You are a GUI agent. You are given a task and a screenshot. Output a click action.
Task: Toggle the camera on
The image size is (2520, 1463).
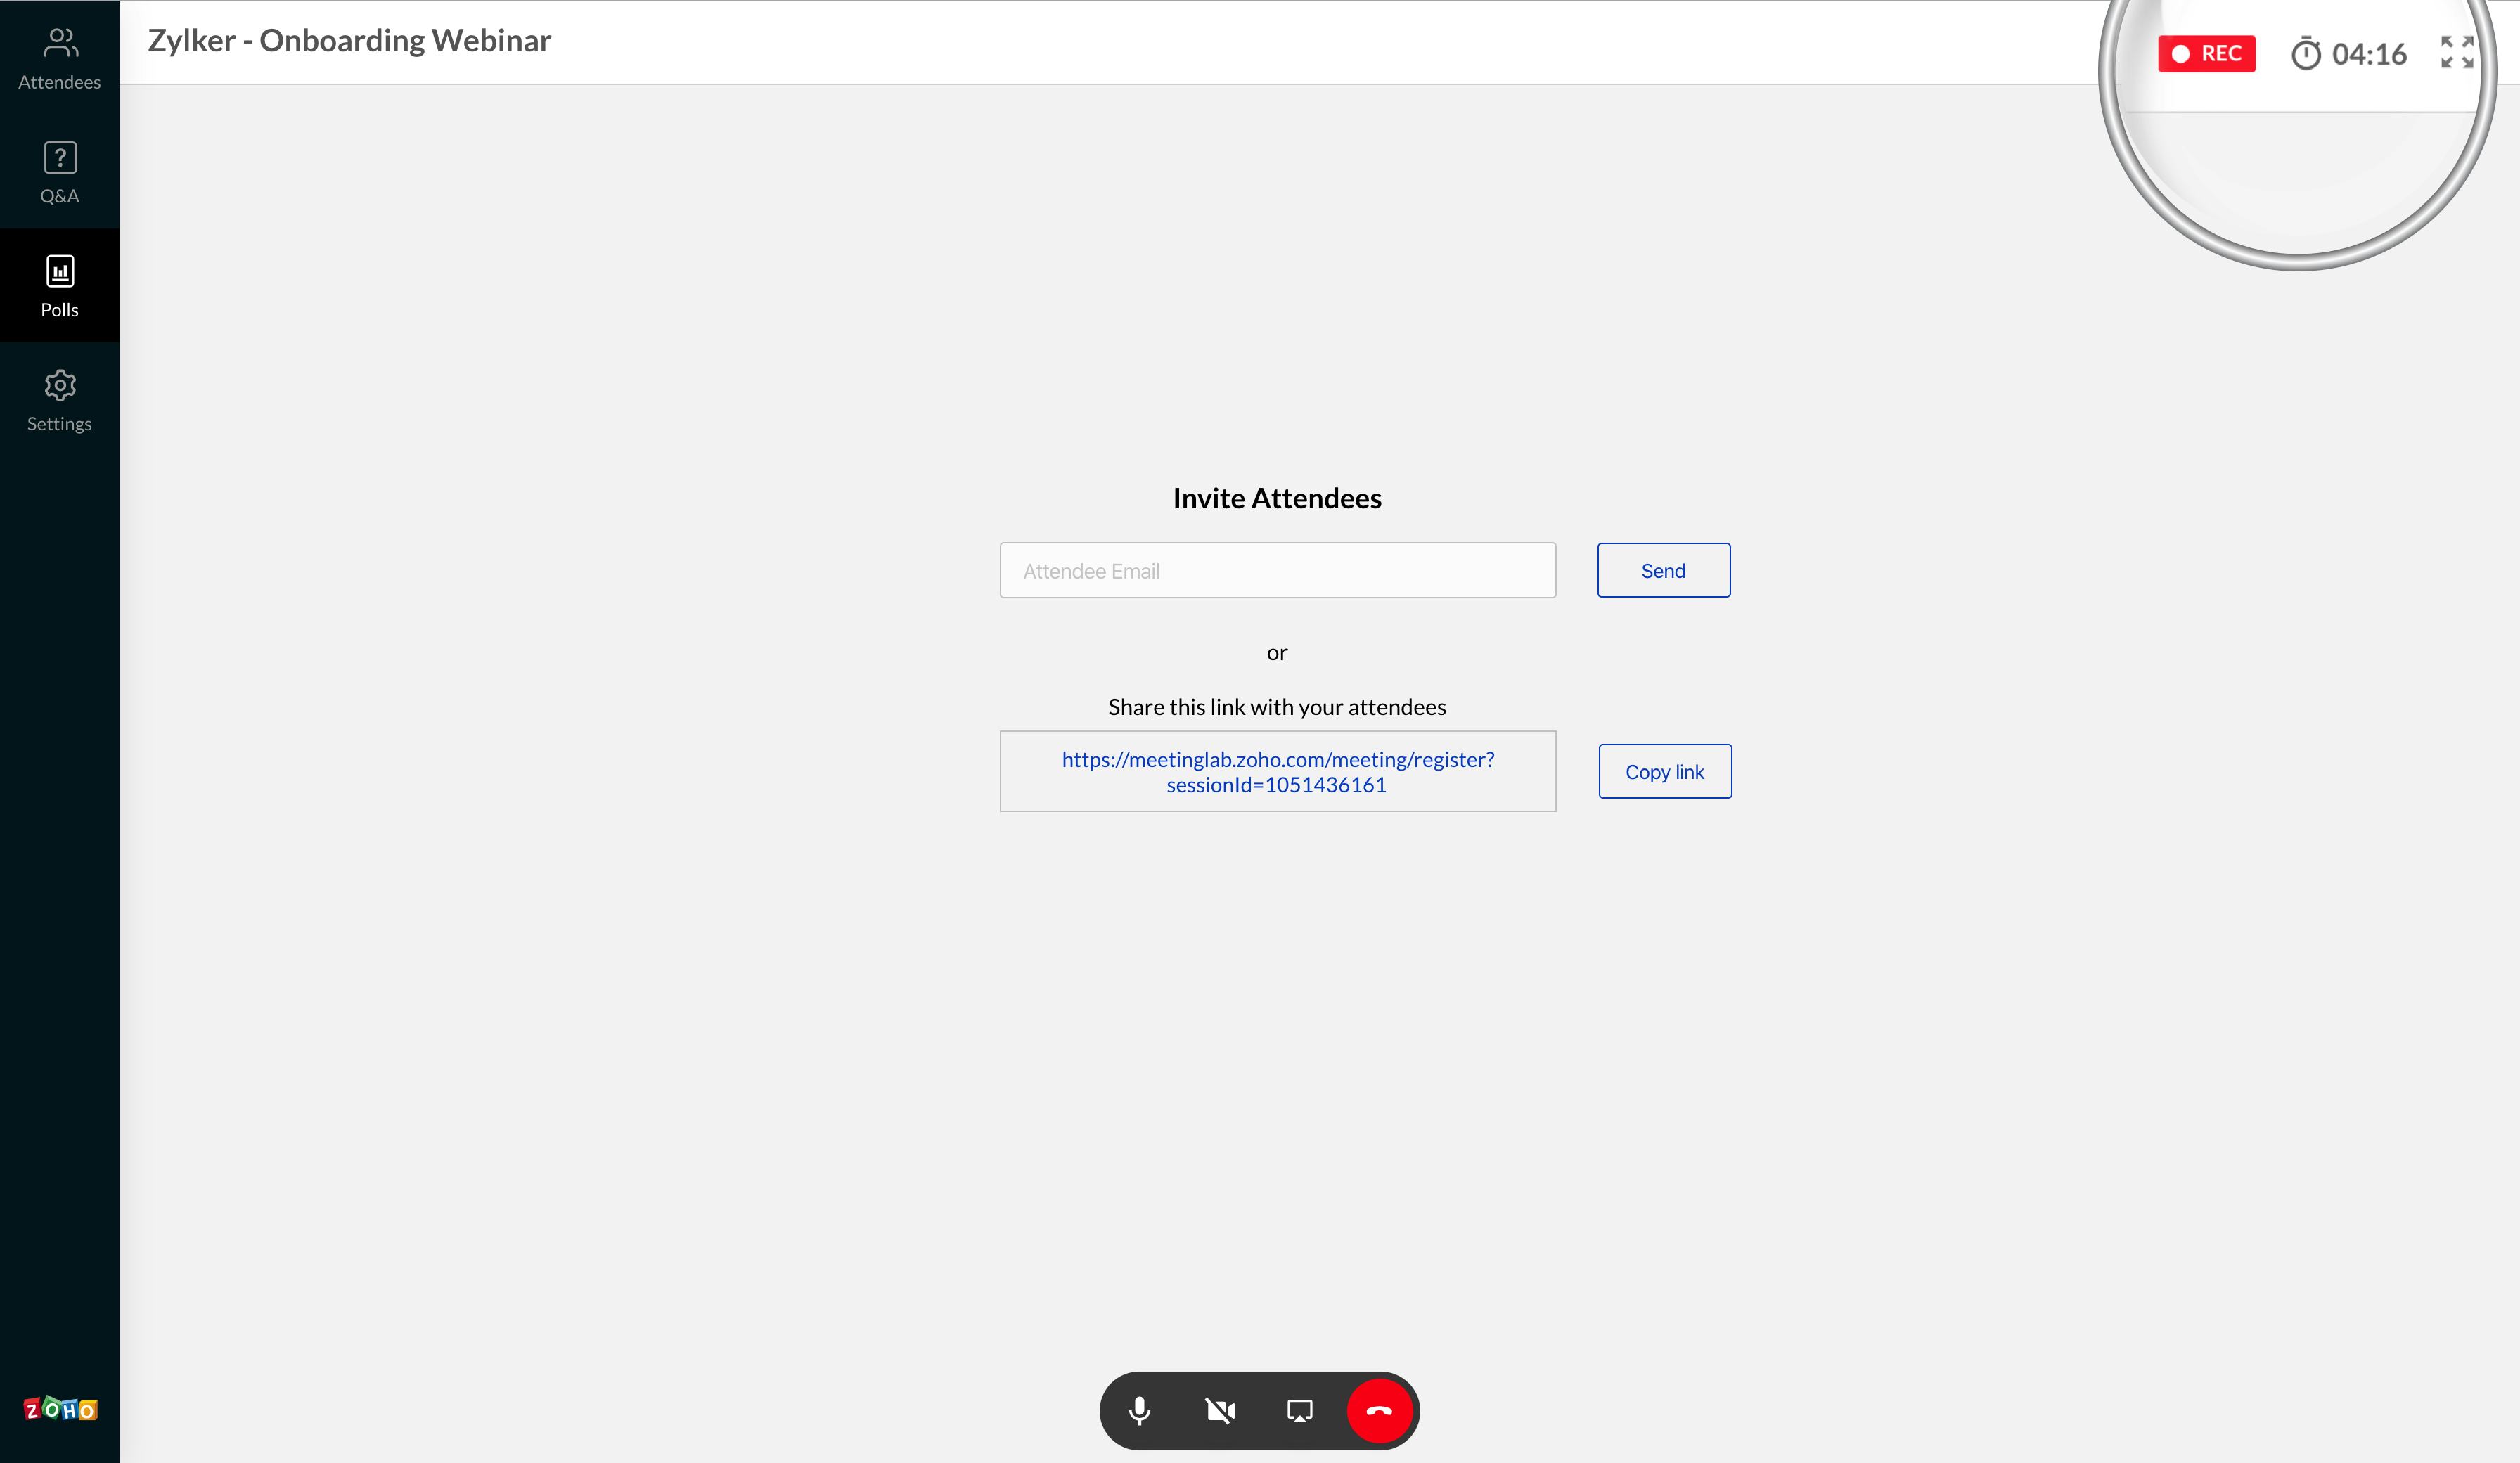(x=1220, y=1411)
